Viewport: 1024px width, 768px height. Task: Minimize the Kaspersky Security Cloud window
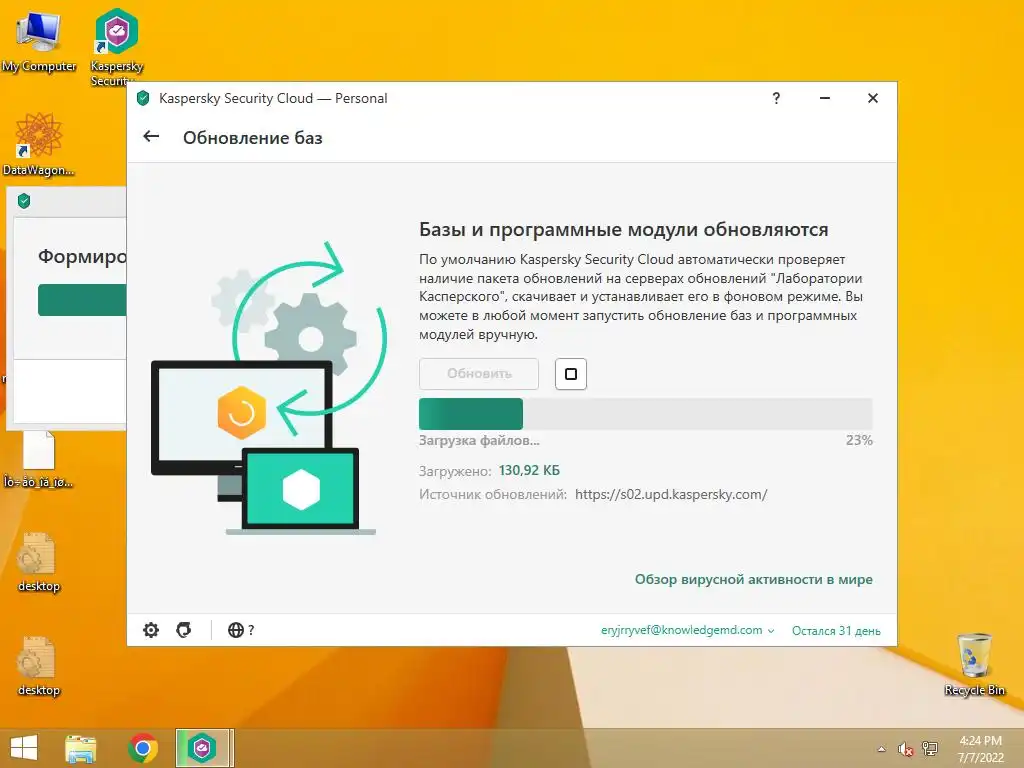point(825,98)
